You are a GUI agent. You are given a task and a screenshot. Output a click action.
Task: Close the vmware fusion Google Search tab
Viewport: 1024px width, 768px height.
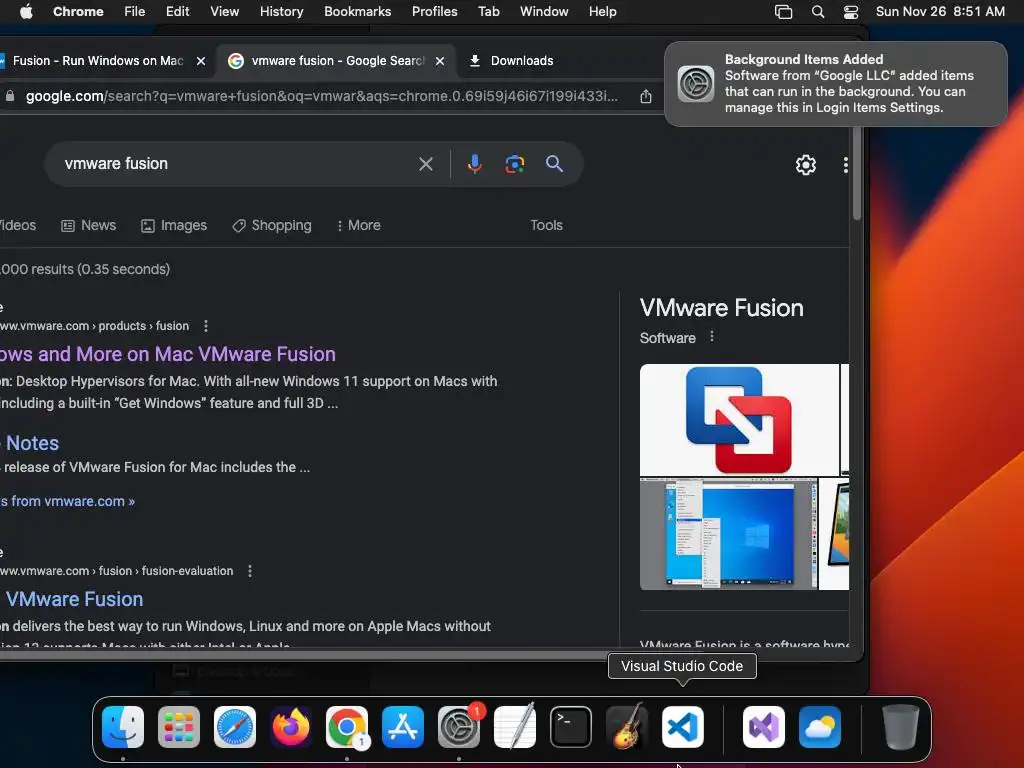pos(440,61)
